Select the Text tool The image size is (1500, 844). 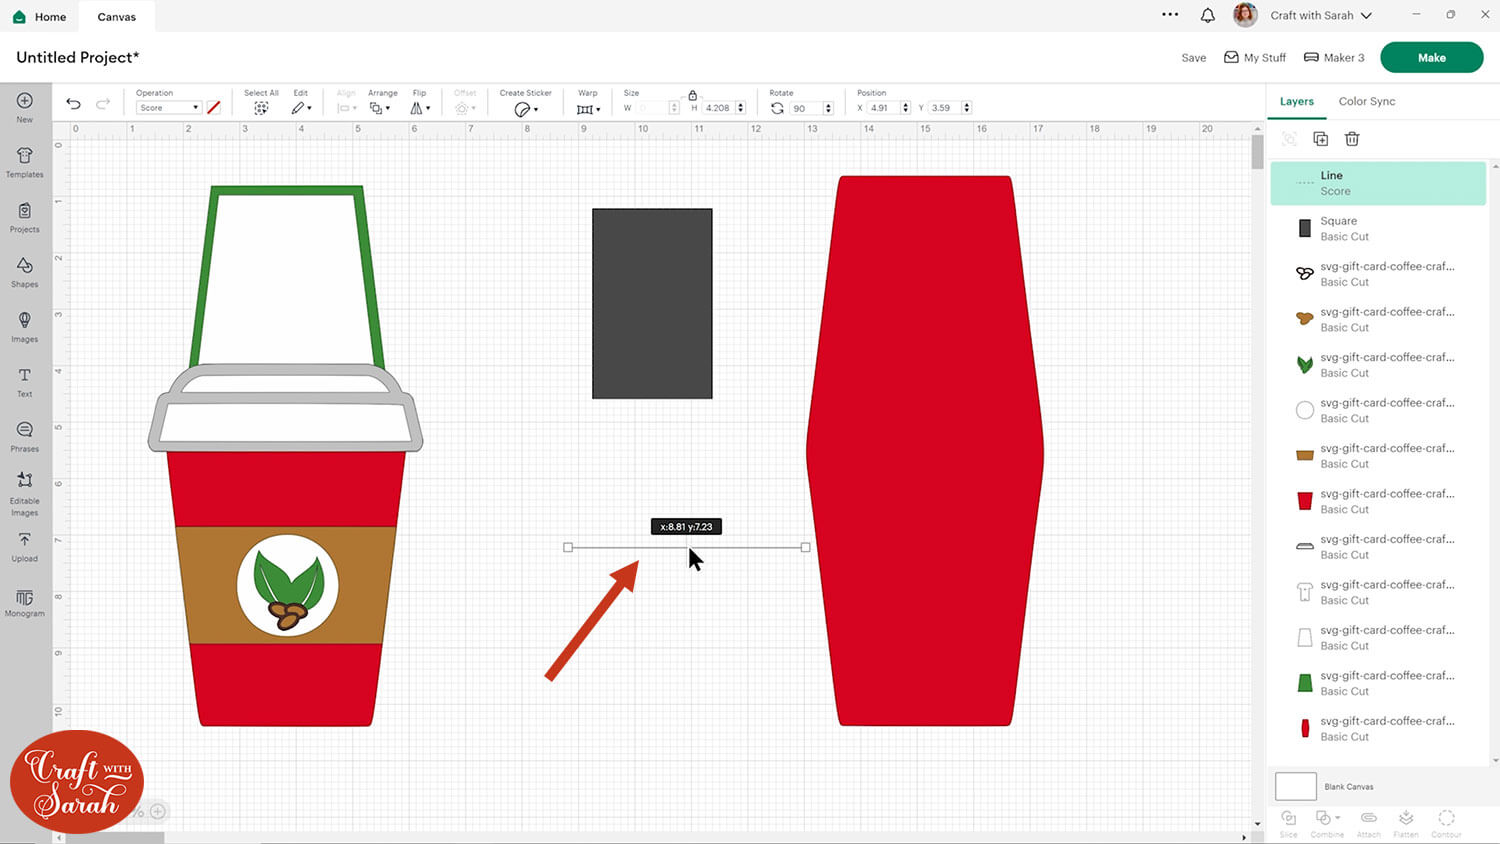[x=25, y=381]
